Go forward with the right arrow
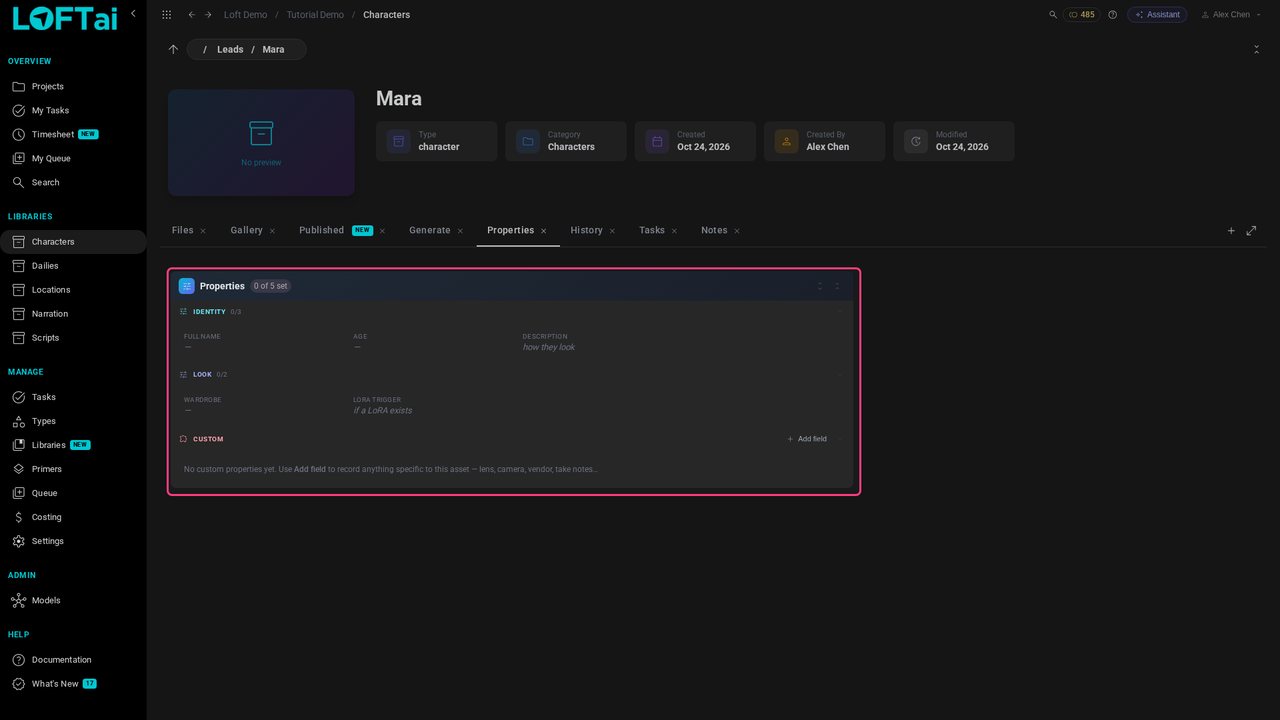The height and width of the screenshot is (720, 1280). coord(208,15)
